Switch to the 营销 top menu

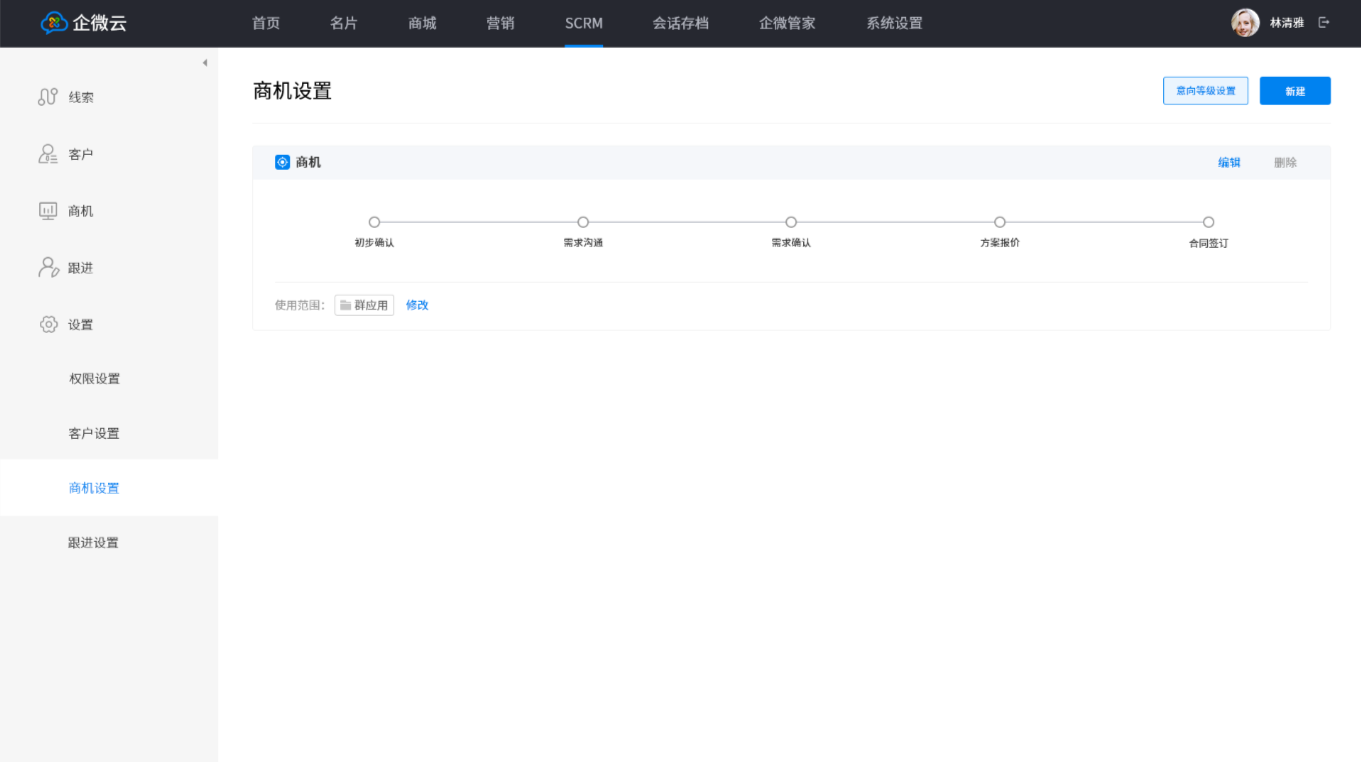click(x=500, y=23)
